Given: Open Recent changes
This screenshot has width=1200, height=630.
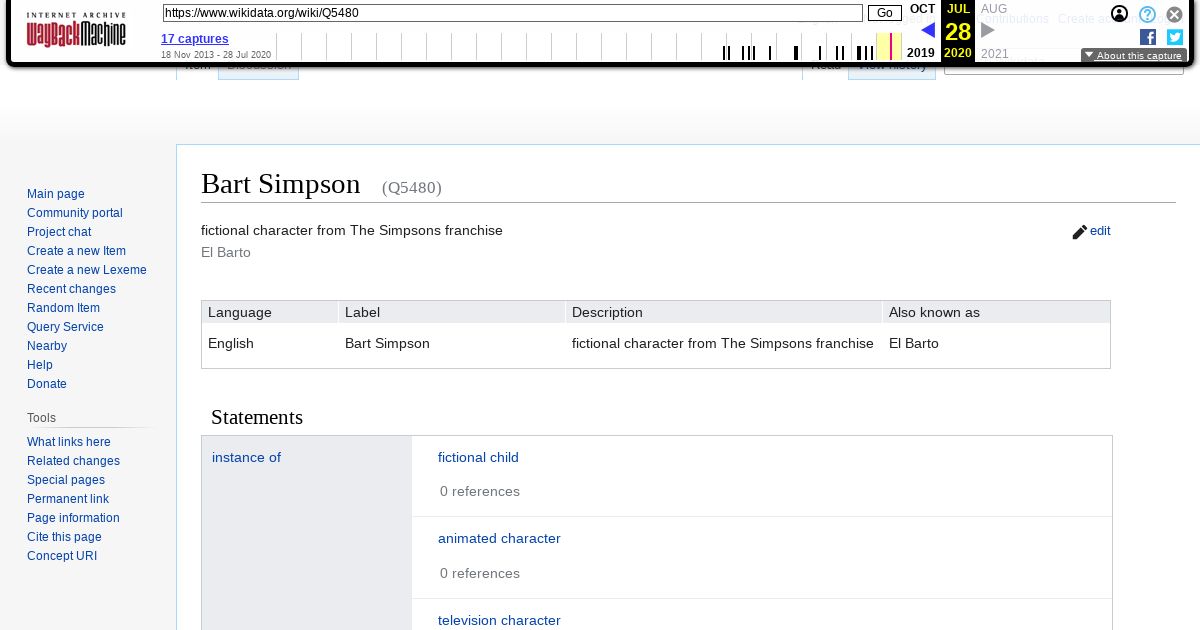Looking at the screenshot, I should [x=71, y=289].
